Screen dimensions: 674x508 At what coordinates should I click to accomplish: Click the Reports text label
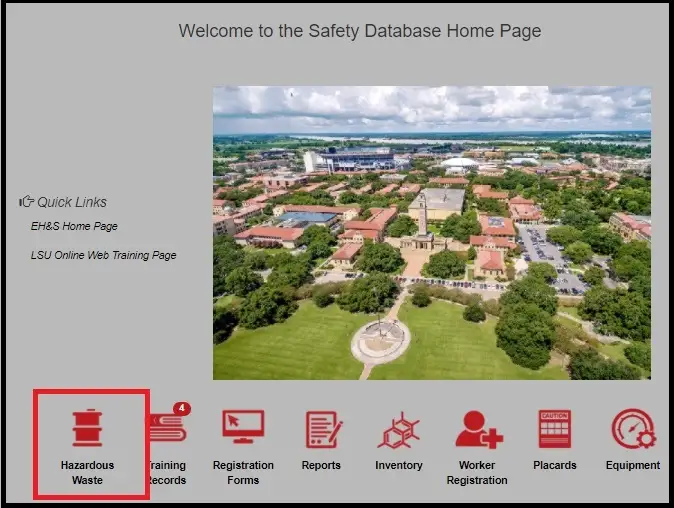[321, 466]
